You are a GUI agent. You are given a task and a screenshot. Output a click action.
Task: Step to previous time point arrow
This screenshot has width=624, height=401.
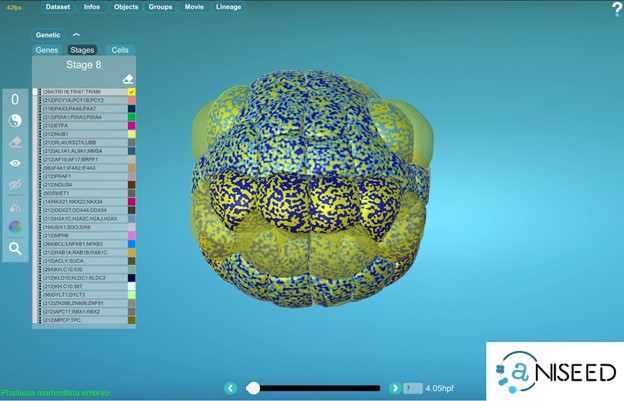[231, 388]
